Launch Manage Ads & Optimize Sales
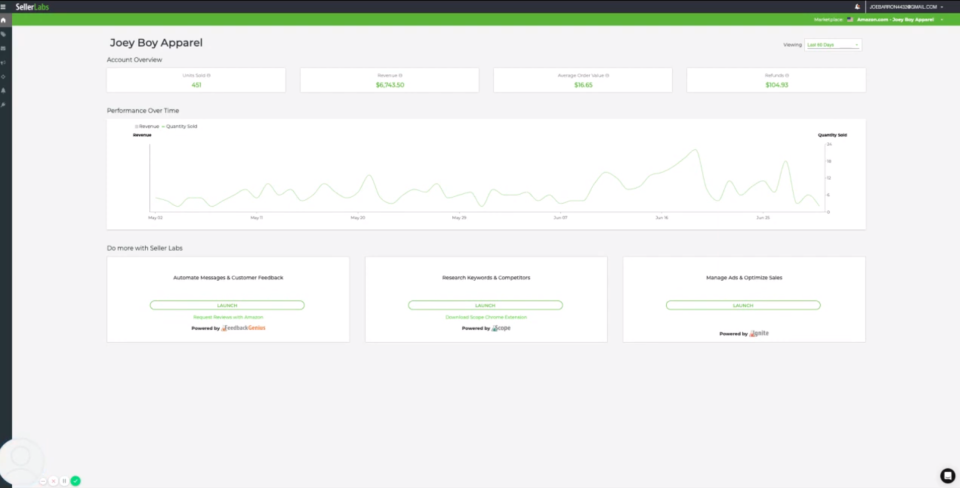Image resolution: width=960 pixels, height=488 pixels. 743,305
